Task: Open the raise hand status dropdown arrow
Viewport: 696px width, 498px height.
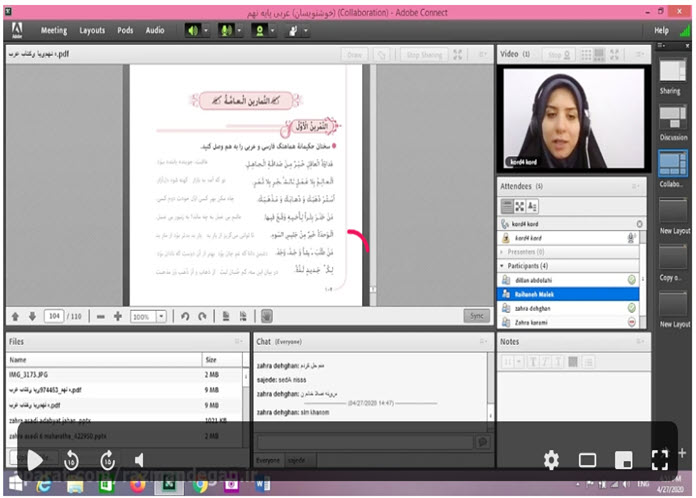Action: (306, 30)
